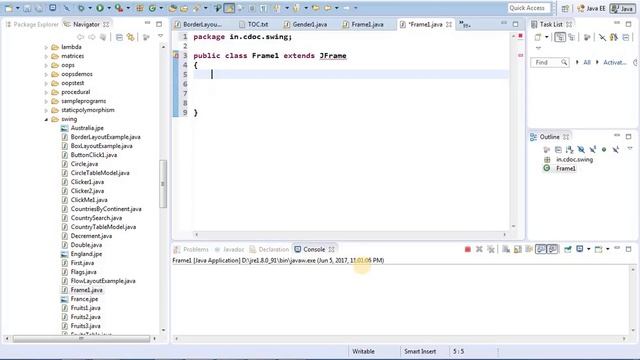Toggle Scheduled view in Task List
640x360 pixels.
tap(571, 38)
